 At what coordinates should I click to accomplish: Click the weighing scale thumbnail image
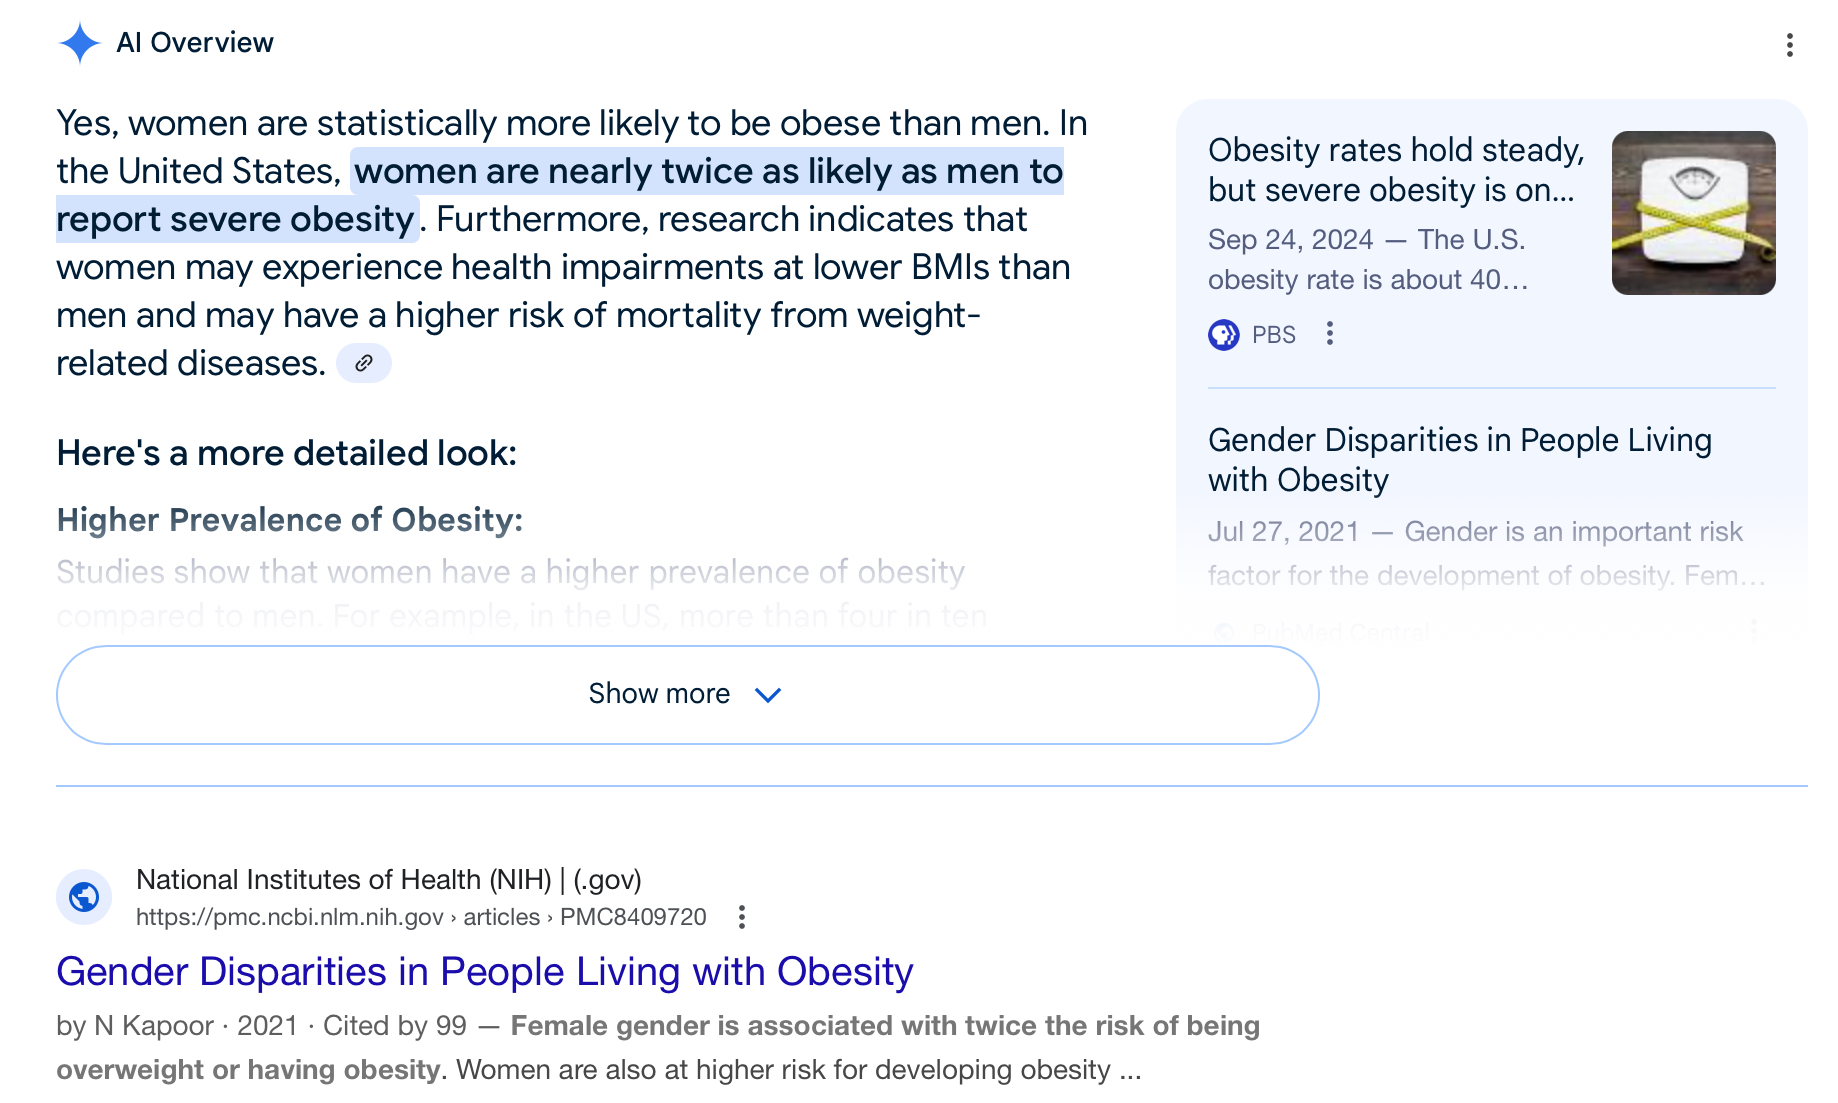click(x=1693, y=213)
